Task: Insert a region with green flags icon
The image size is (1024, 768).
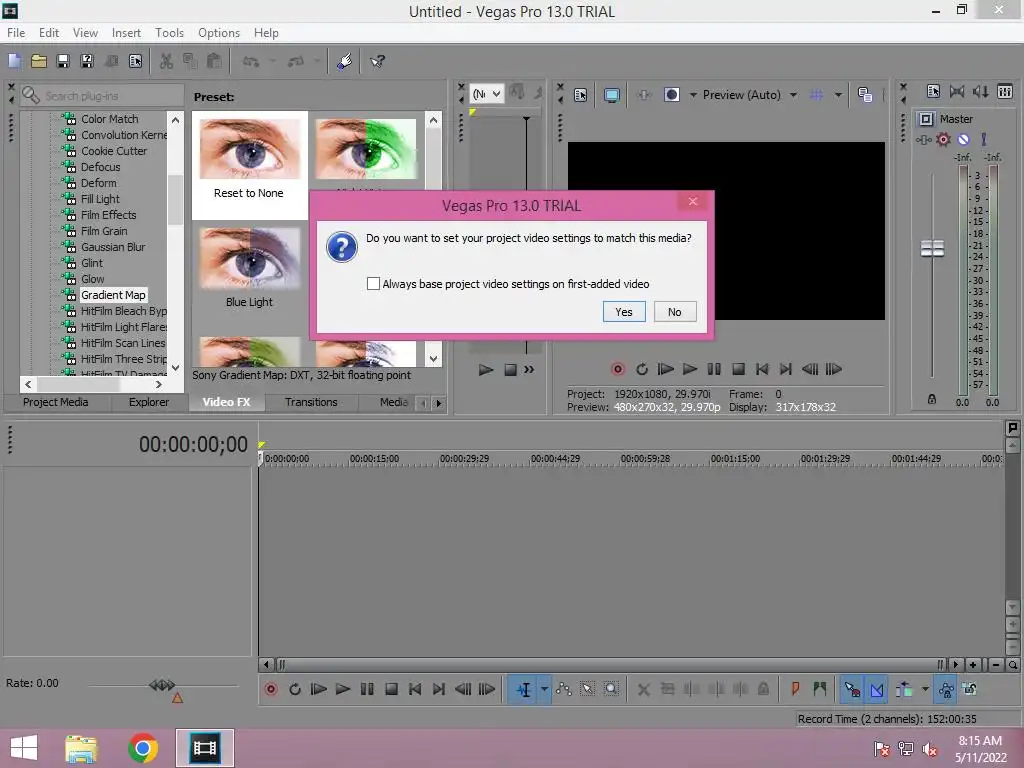Action: [820, 690]
